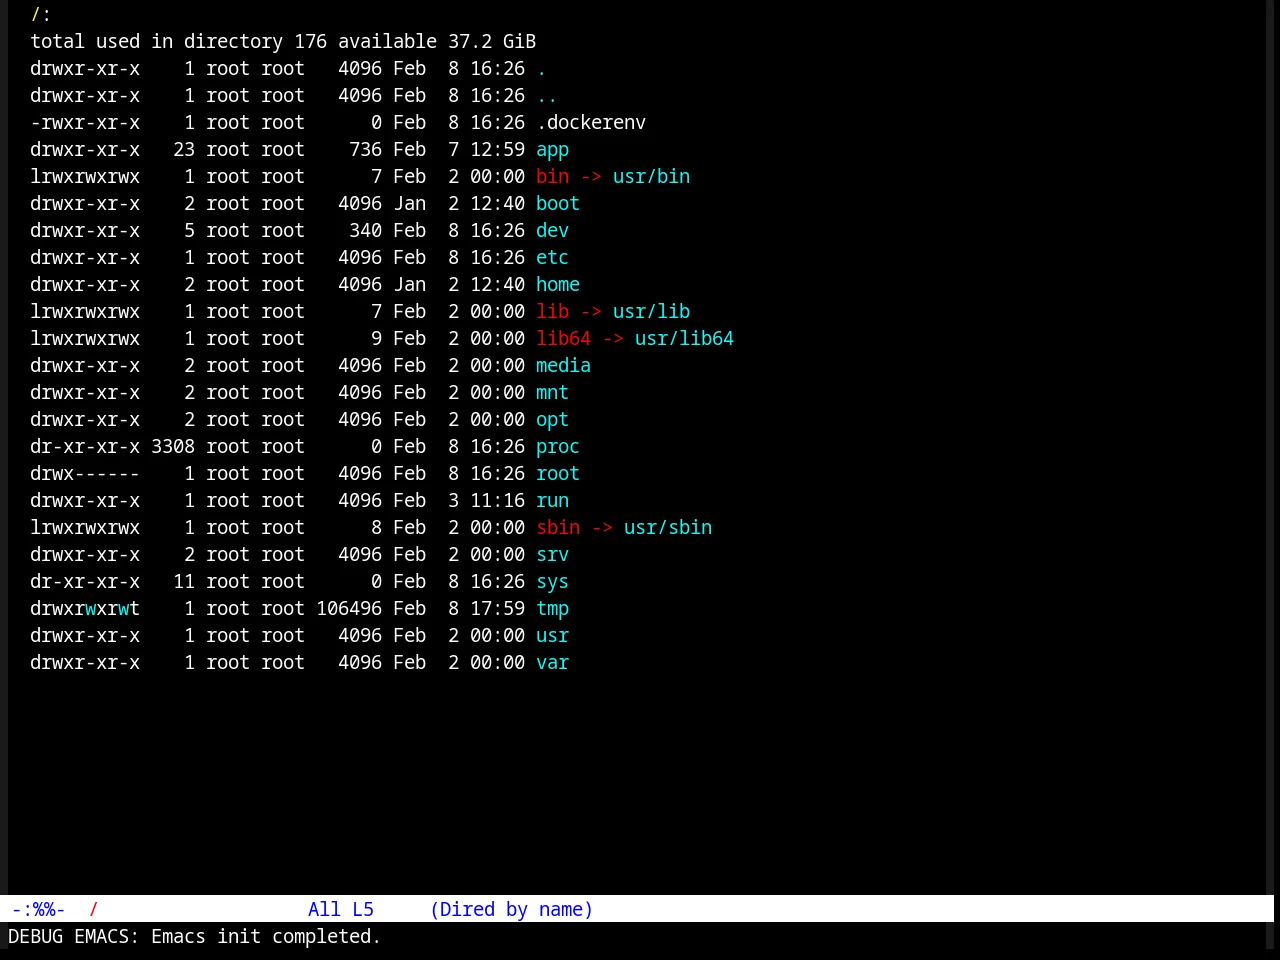Open the media directory entry
The image size is (1280, 960).
[x=563, y=366]
